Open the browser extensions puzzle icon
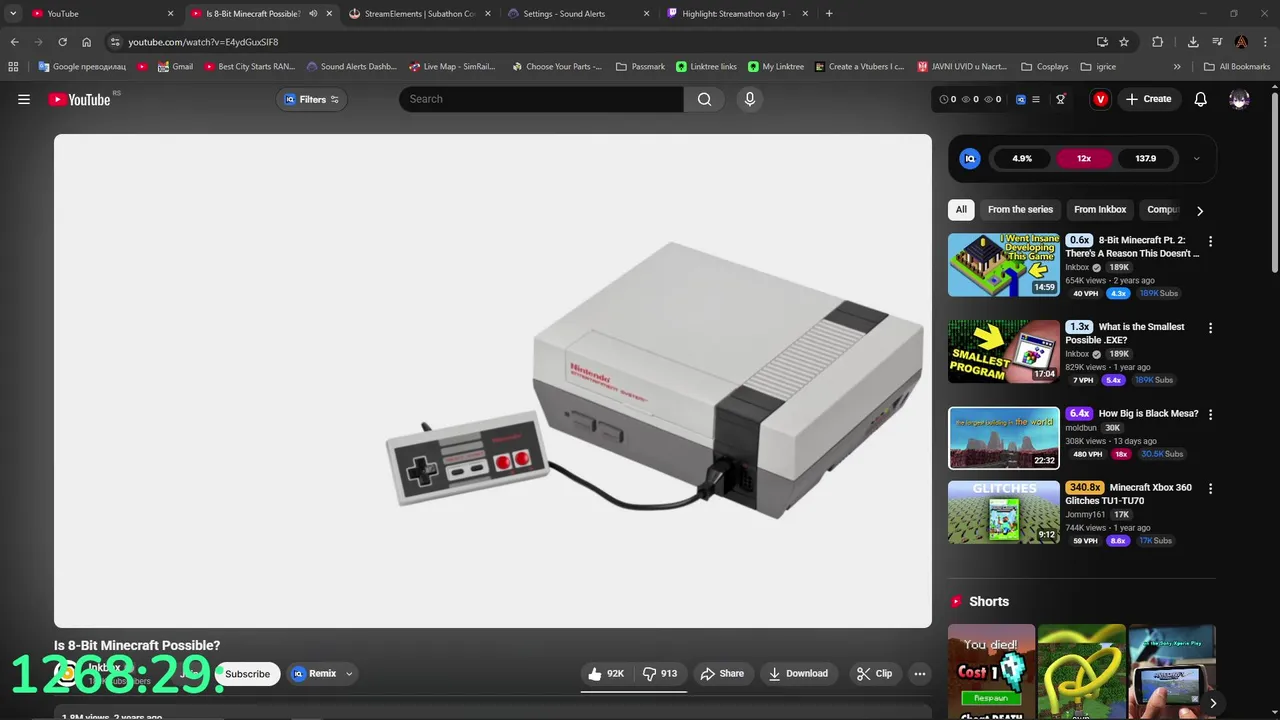The height and width of the screenshot is (720, 1280). coord(1158,42)
